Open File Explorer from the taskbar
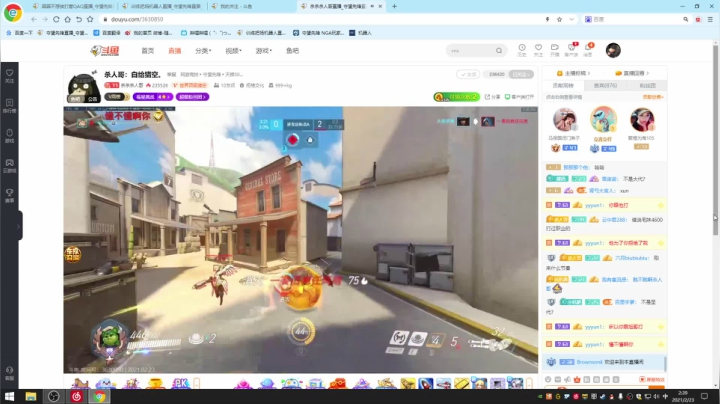The image size is (720, 404). (31, 396)
